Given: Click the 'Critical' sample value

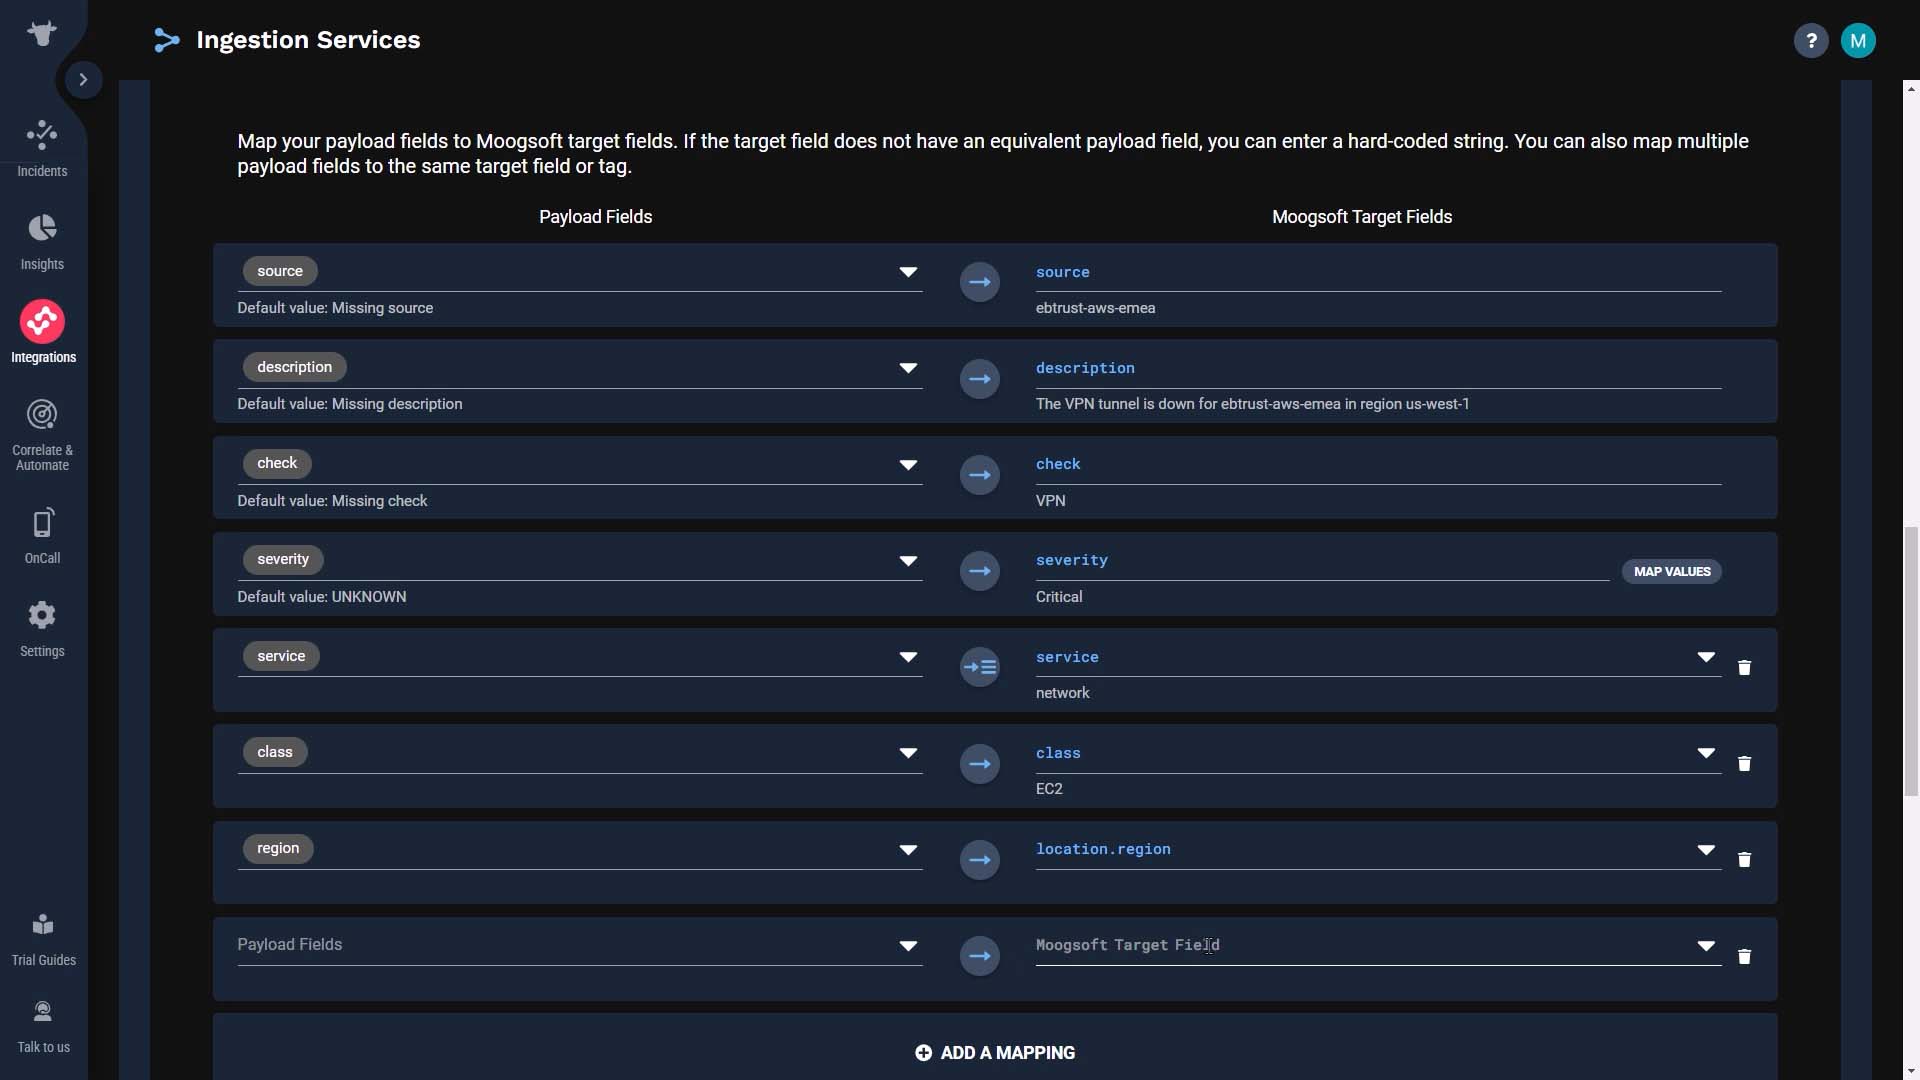Looking at the screenshot, I should tap(1059, 597).
